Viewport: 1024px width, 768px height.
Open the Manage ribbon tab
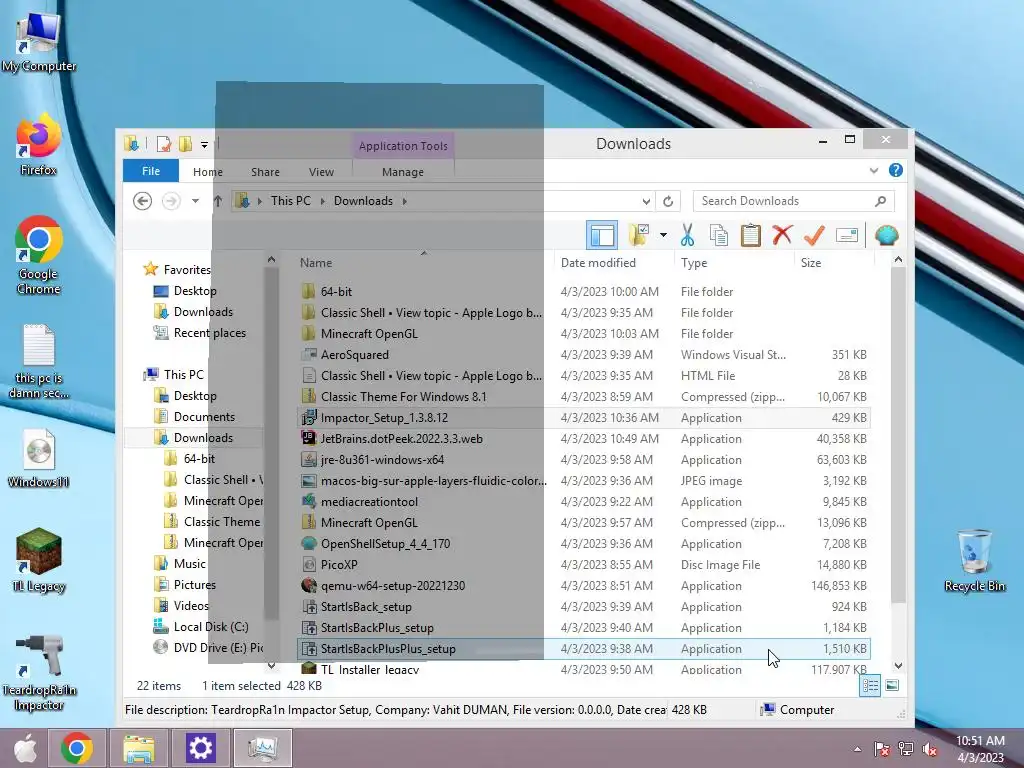(x=403, y=172)
